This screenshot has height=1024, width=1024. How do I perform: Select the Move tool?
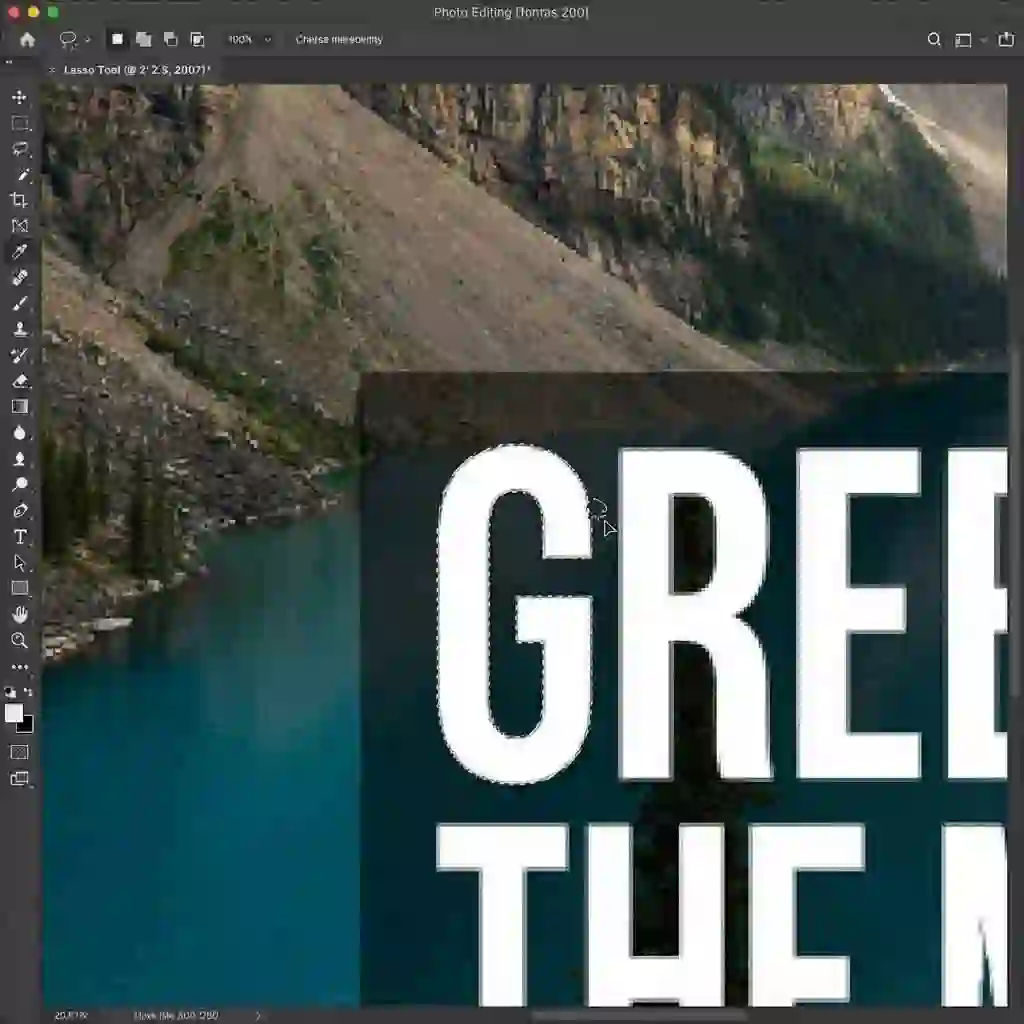pos(20,97)
